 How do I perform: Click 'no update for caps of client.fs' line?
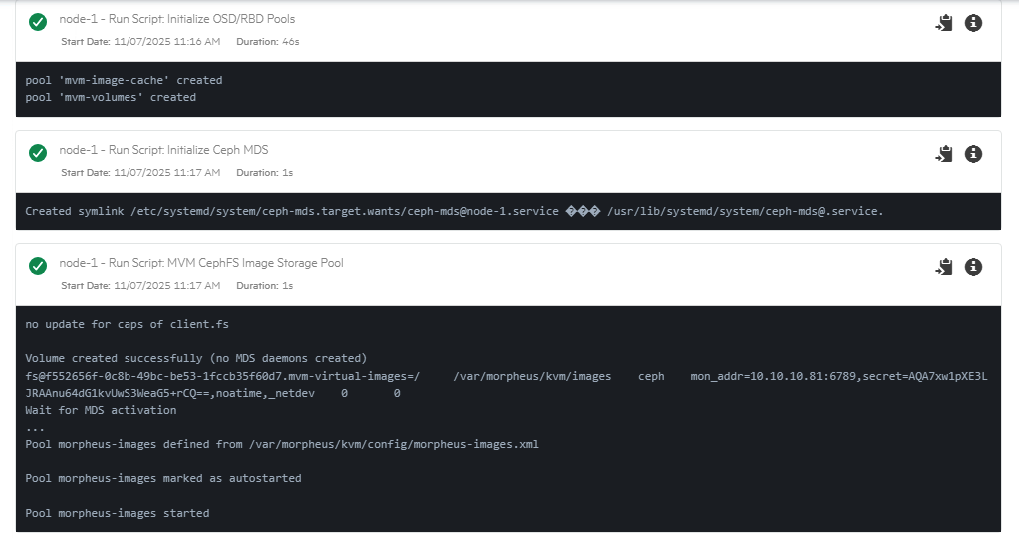click(127, 324)
